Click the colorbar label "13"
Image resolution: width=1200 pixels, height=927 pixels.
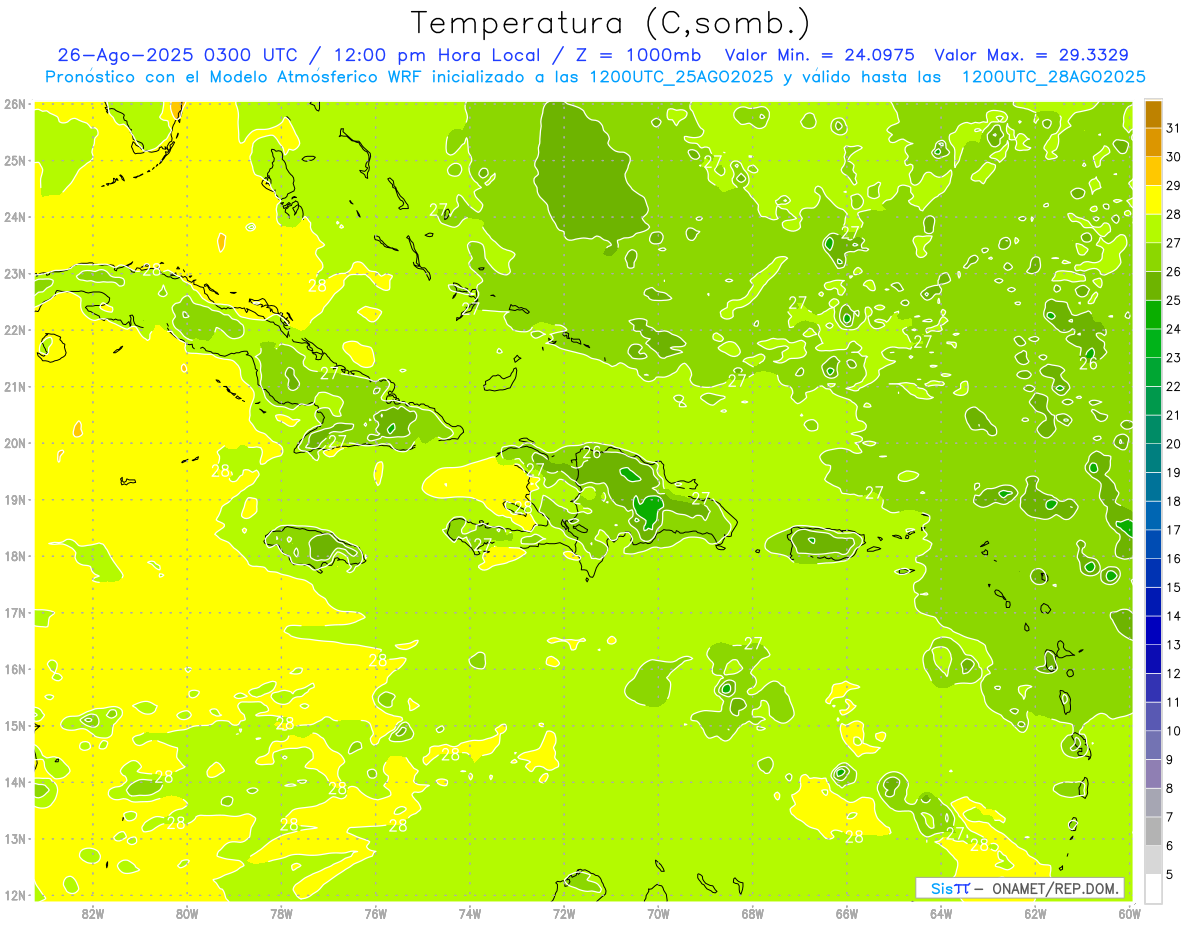[1174, 645]
